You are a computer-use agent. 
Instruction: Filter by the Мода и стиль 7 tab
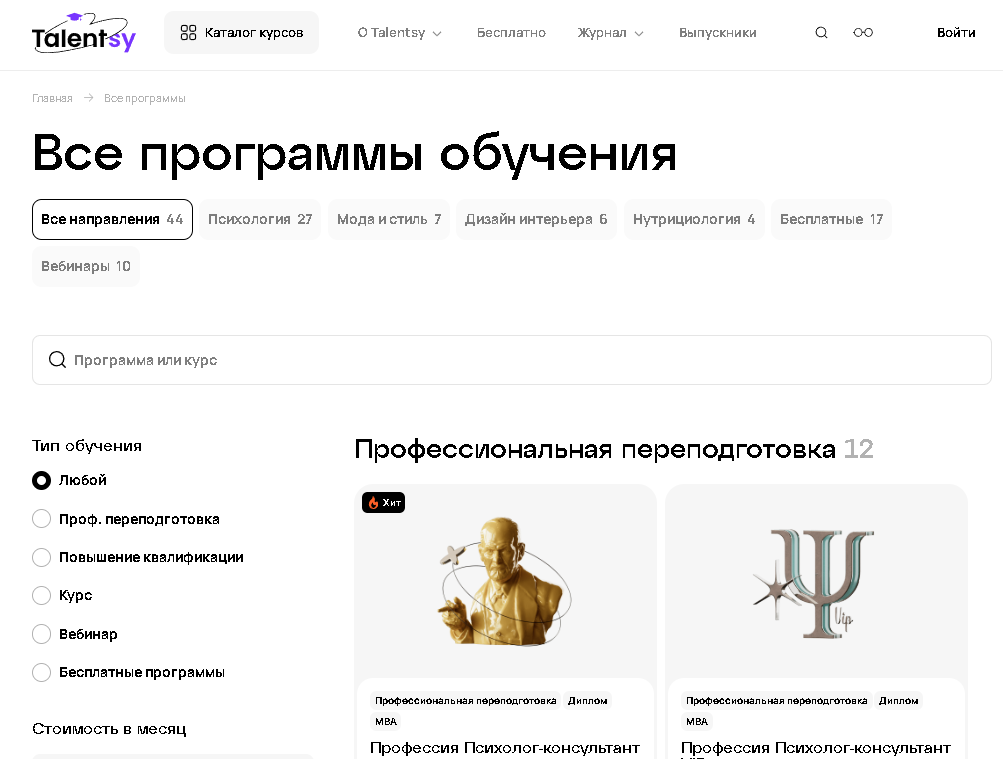(x=389, y=219)
